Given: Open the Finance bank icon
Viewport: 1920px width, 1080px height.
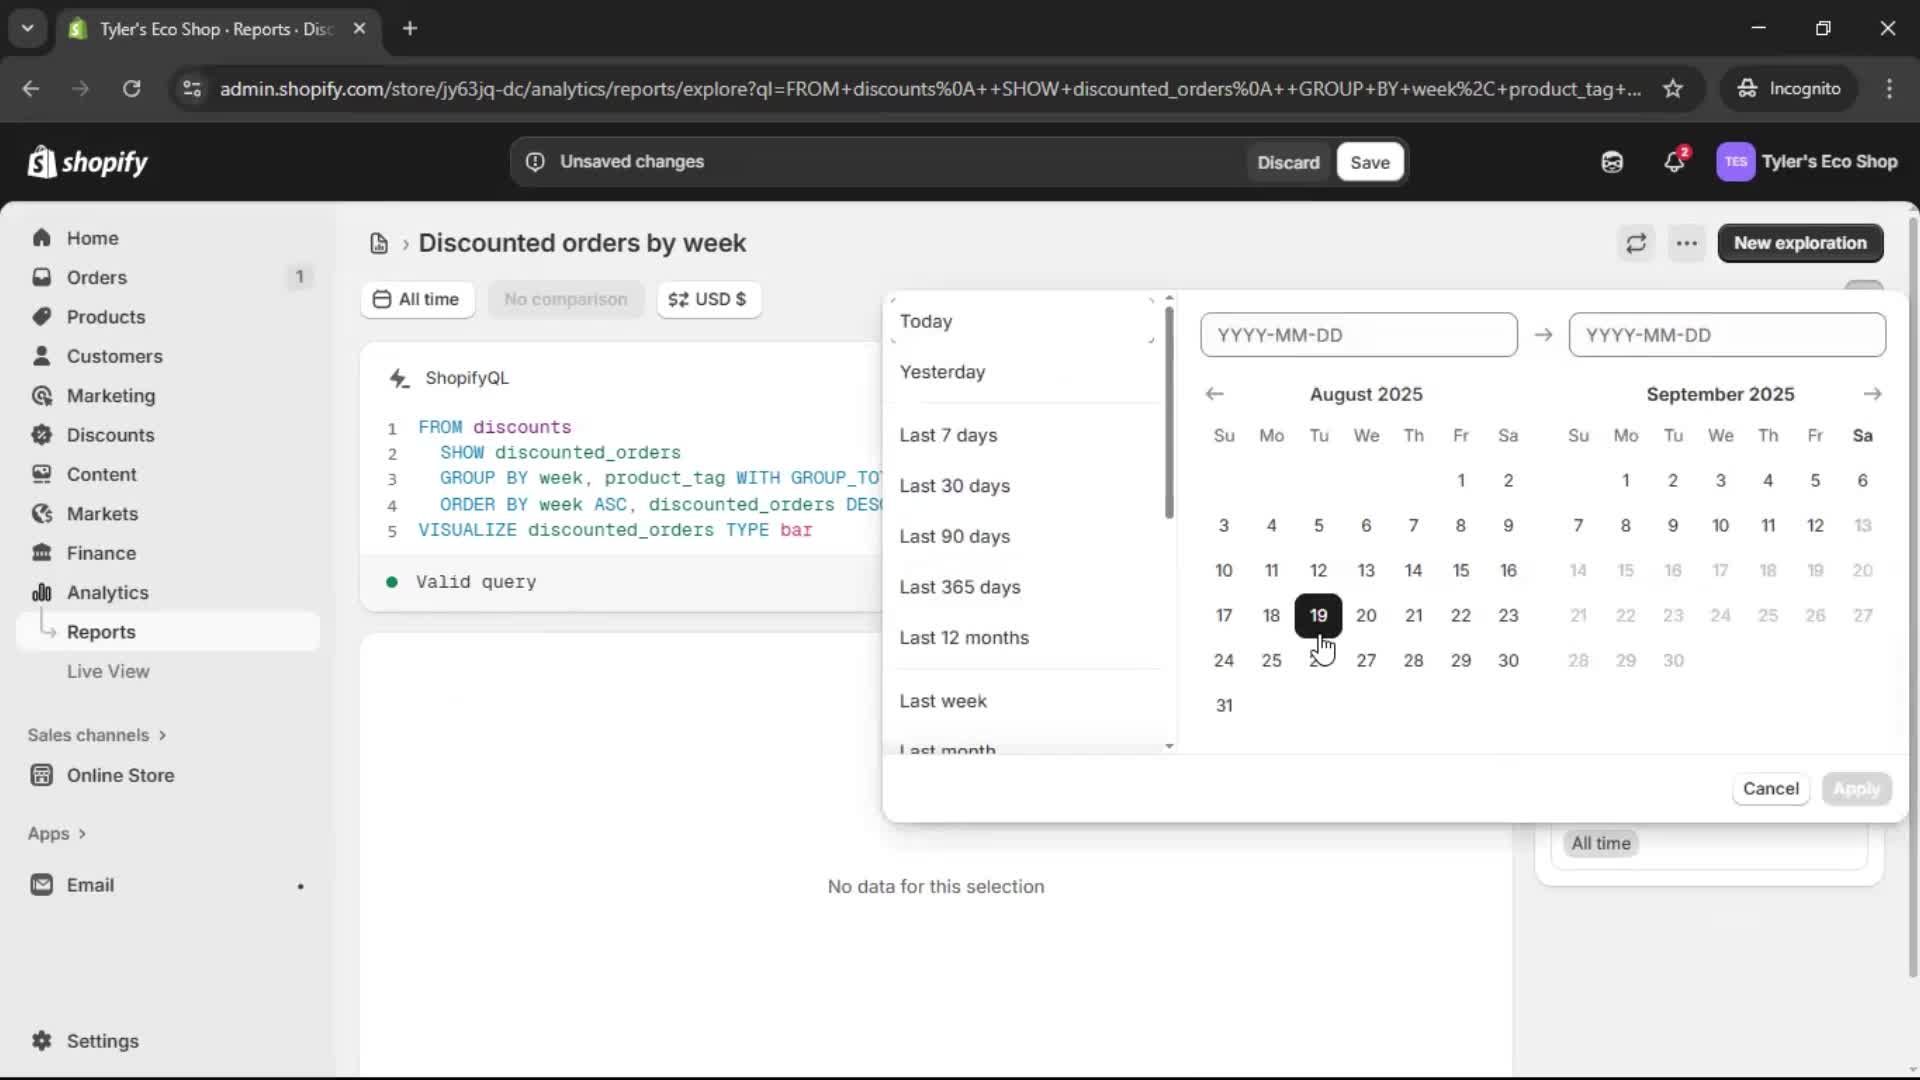Looking at the screenshot, I should pos(41,553).
